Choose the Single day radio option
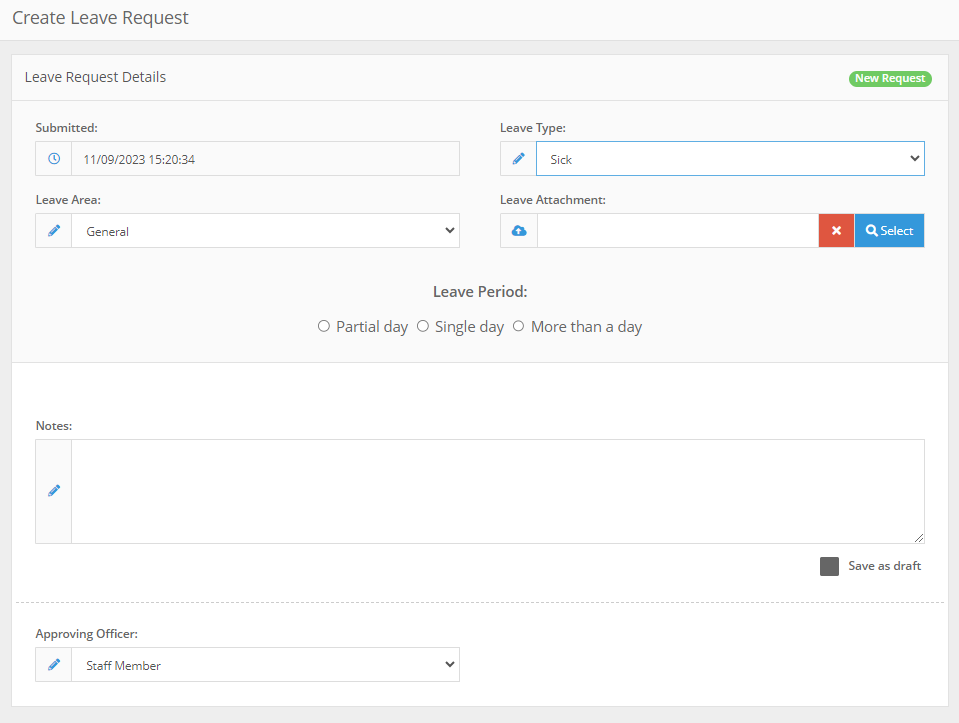This screenshot has width=959, height=723. point(423,326)
